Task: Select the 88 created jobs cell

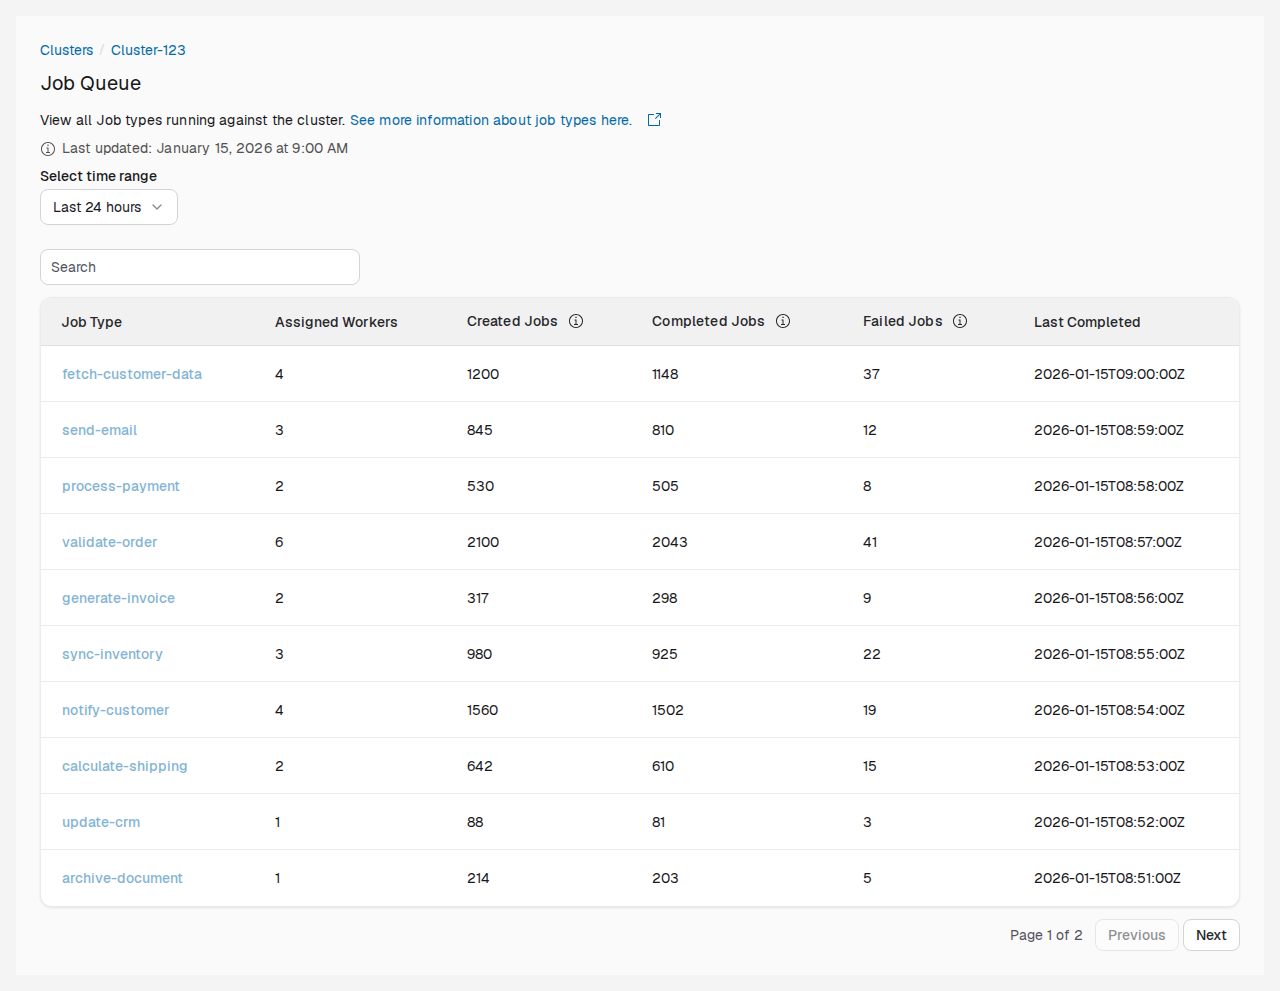Action: pyautogui.click(x=475, y=822)
